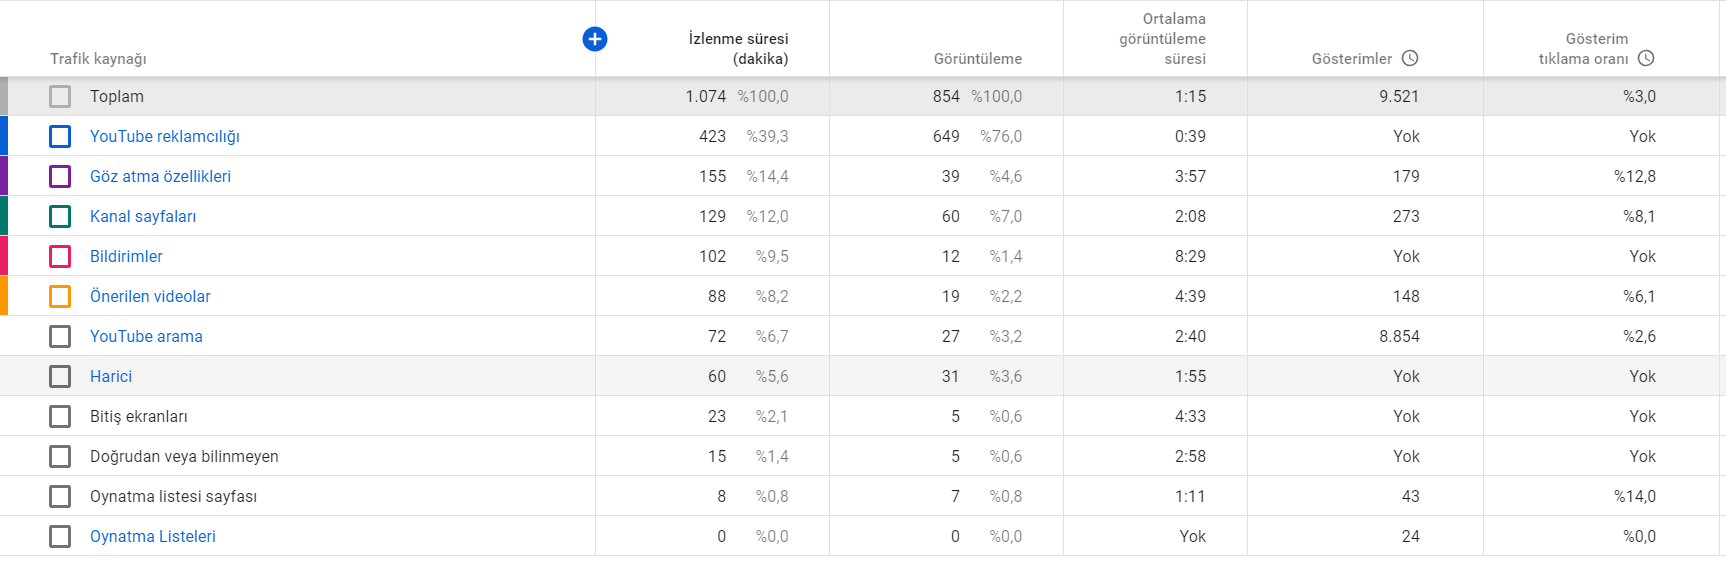Uncheck the YouTube reklamcılığı checkbox
Viewport: 1726px width, 568px height.
pyautogui.click(x=60, y=136)
